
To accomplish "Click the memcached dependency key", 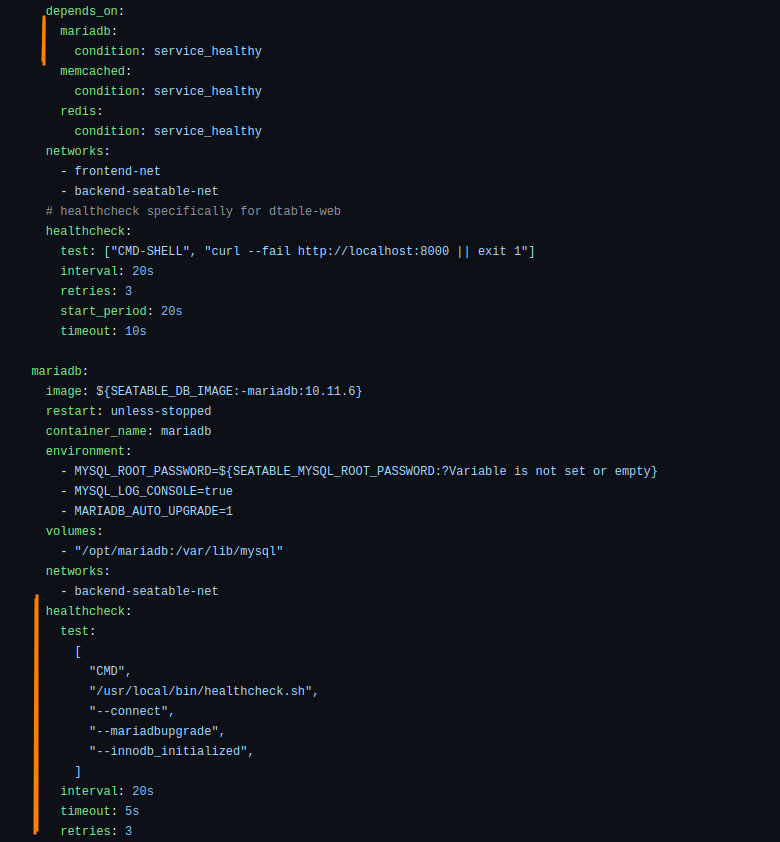I will pyautogui.click(x=92, y=71).
